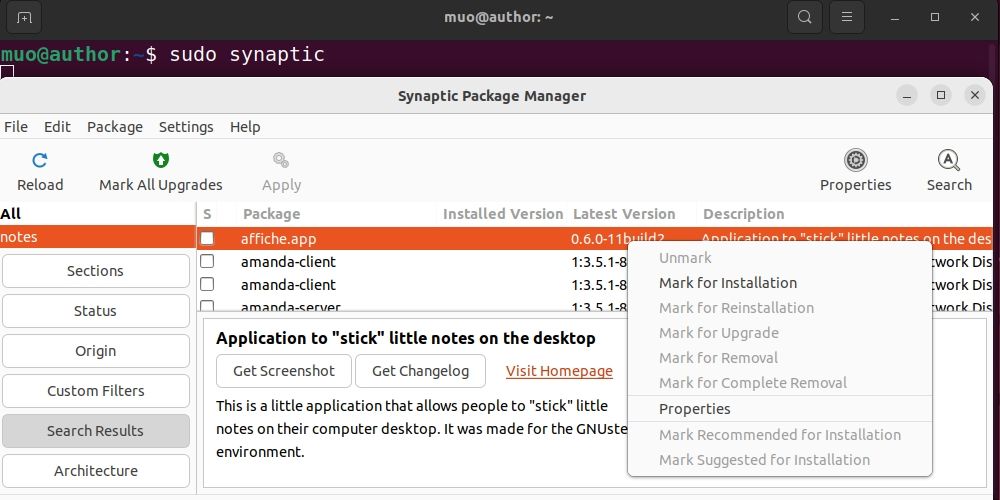Image resolution: width=1000 pixels, height=500 pixels.
Task: Sort by the Latest Version column header
Action: pyautogui.click(x=624, y=214)
